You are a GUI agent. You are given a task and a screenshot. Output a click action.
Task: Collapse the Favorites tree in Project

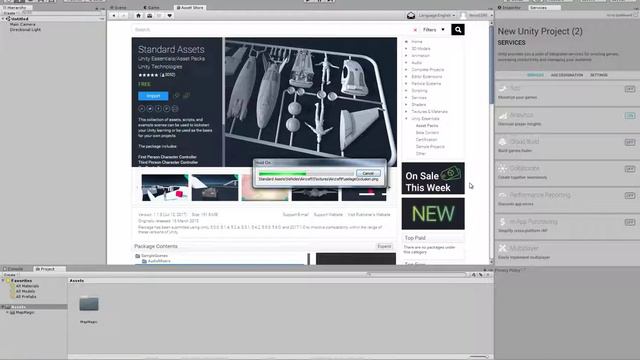(x=3, y=281)
